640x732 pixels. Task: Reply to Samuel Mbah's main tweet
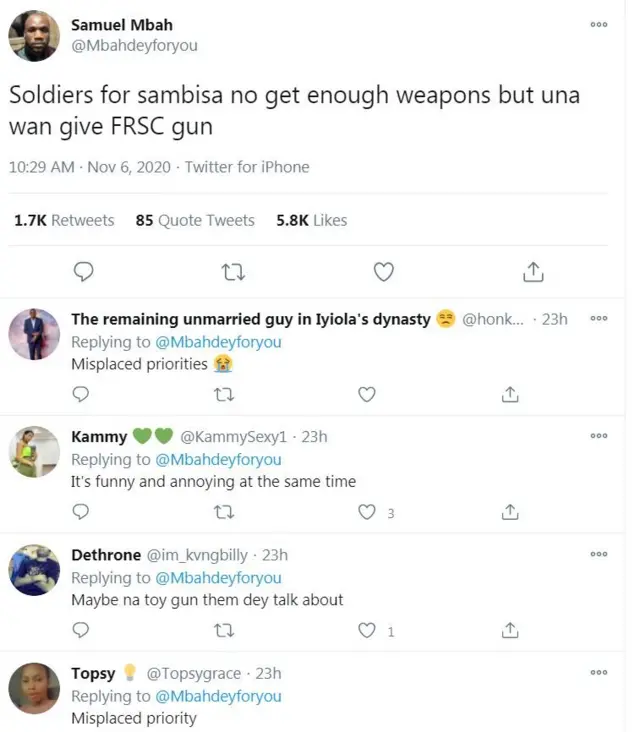(84, 271)
